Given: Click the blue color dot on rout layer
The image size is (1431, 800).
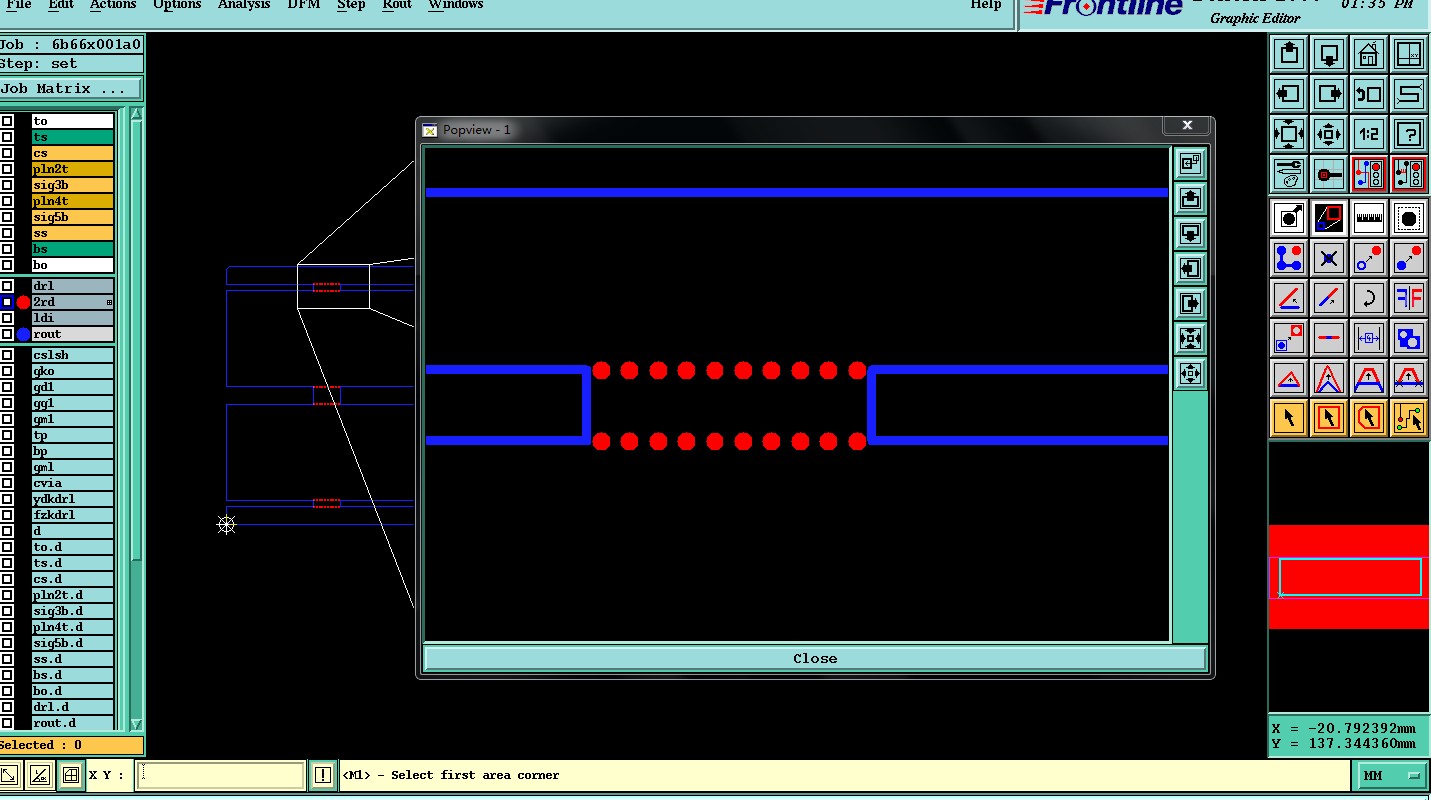Looking at the screenshot, I should click(x=23, y=334).
